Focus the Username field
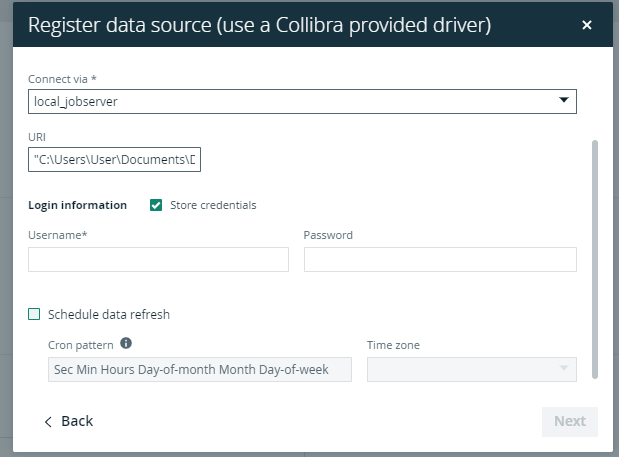The image size is (619, 457). coord(158,259)
